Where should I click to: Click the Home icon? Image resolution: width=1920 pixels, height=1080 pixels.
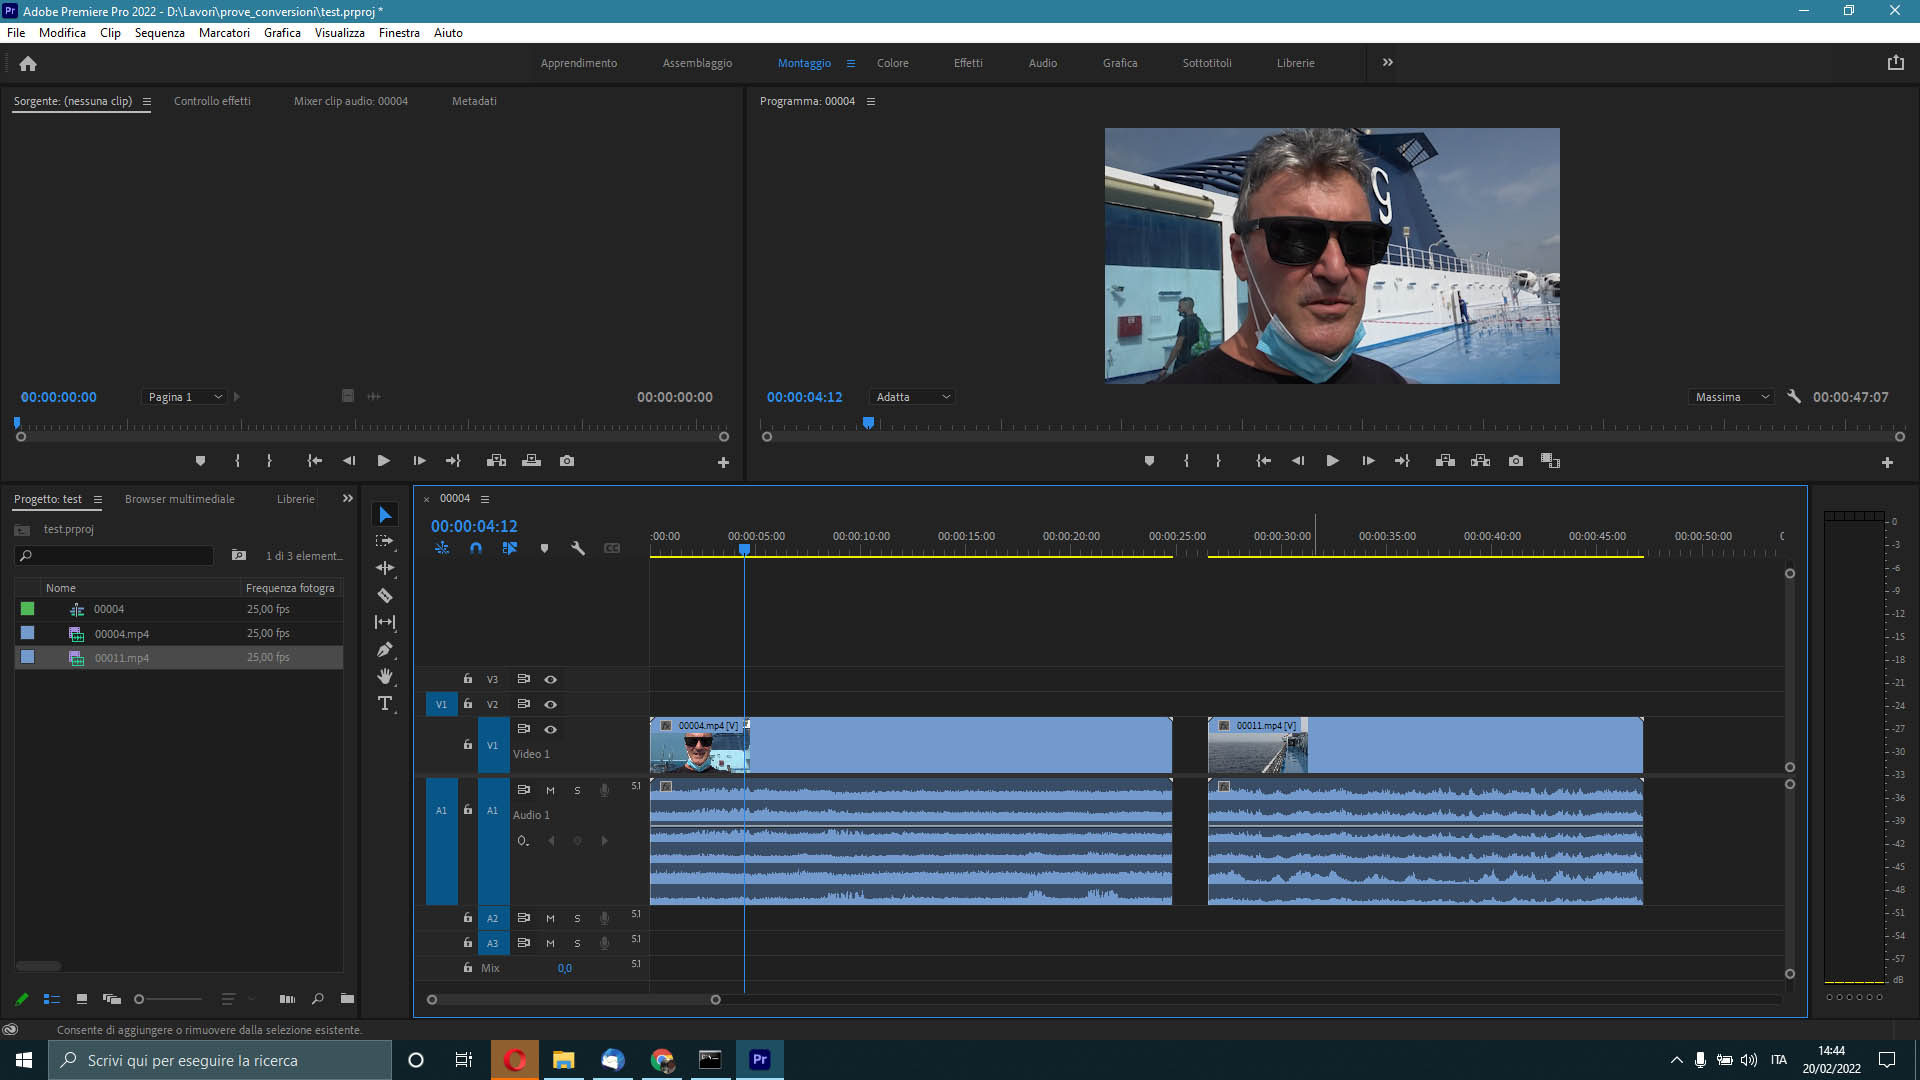pos(28,63)
